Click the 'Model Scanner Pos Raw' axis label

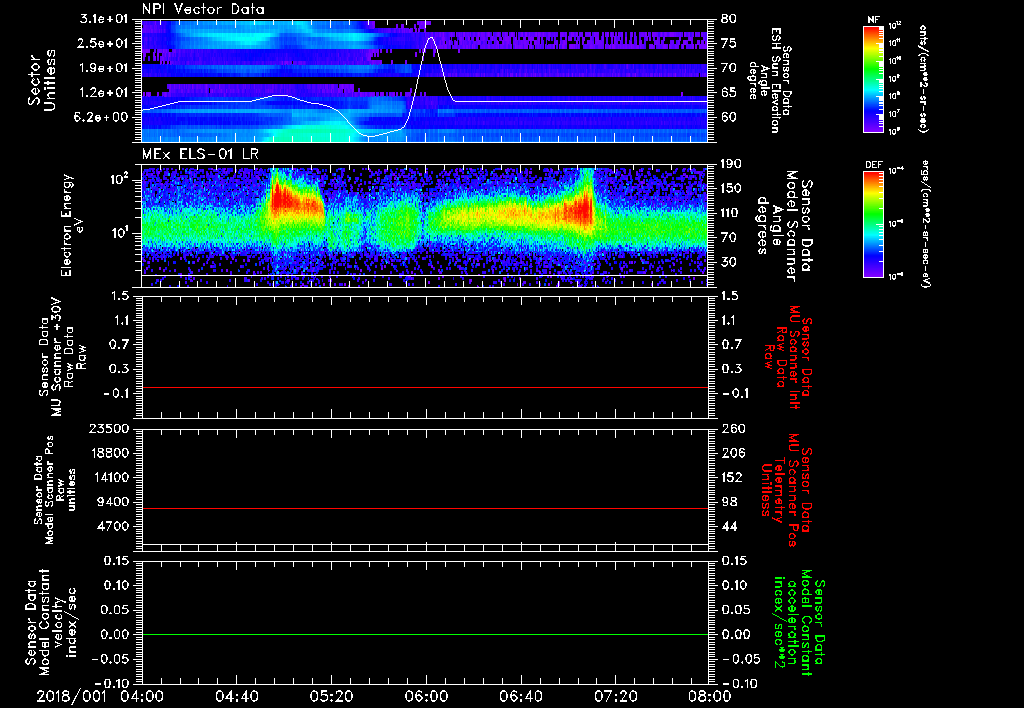(54, 490)
